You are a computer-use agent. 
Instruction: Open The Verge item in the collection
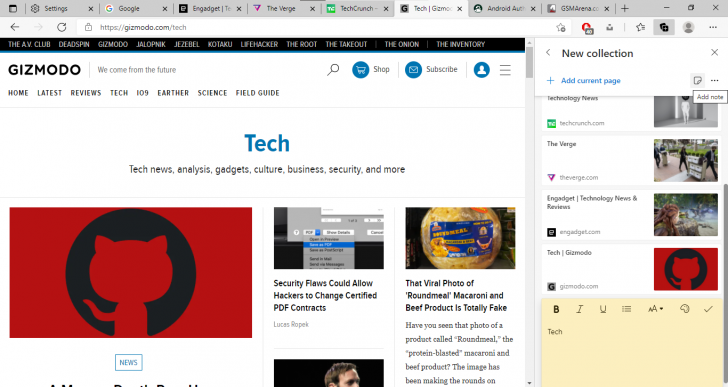pyautogui.click(x=631, y=161)
